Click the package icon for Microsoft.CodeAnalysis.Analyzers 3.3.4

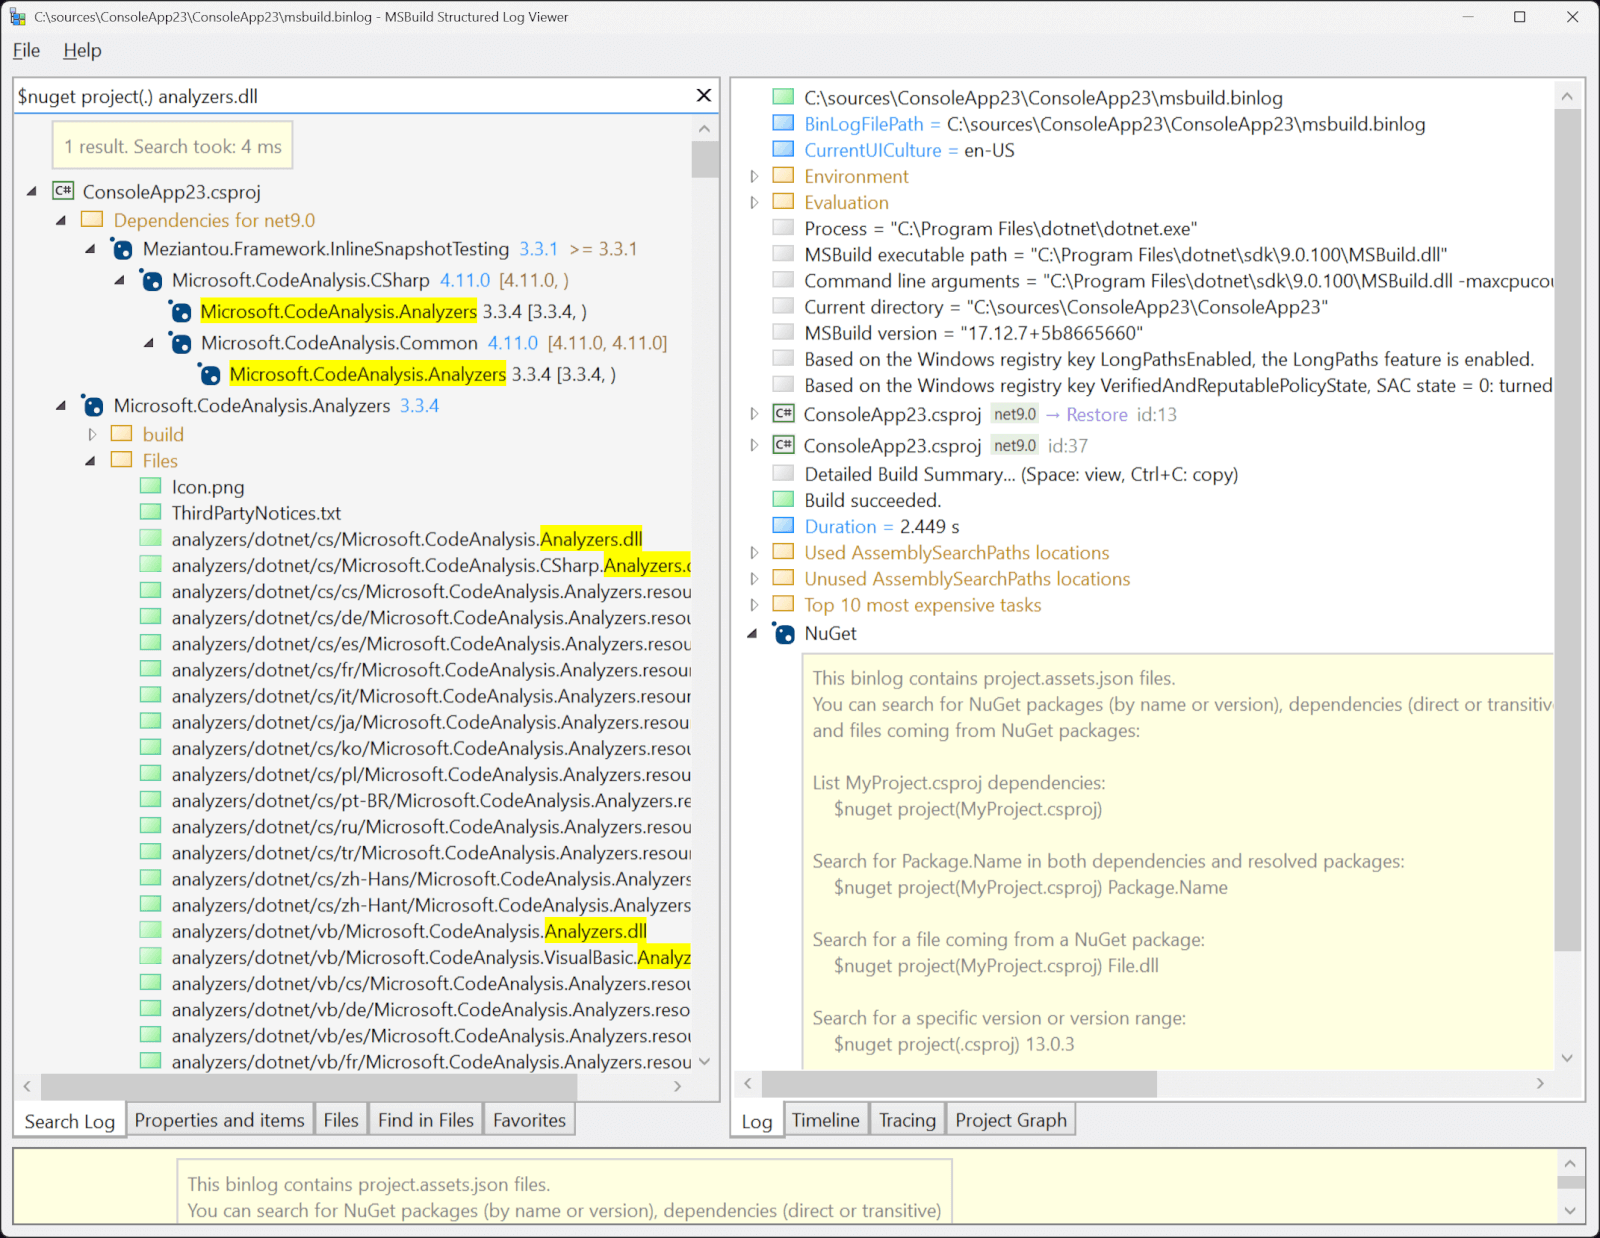click(x=92, y=405)
